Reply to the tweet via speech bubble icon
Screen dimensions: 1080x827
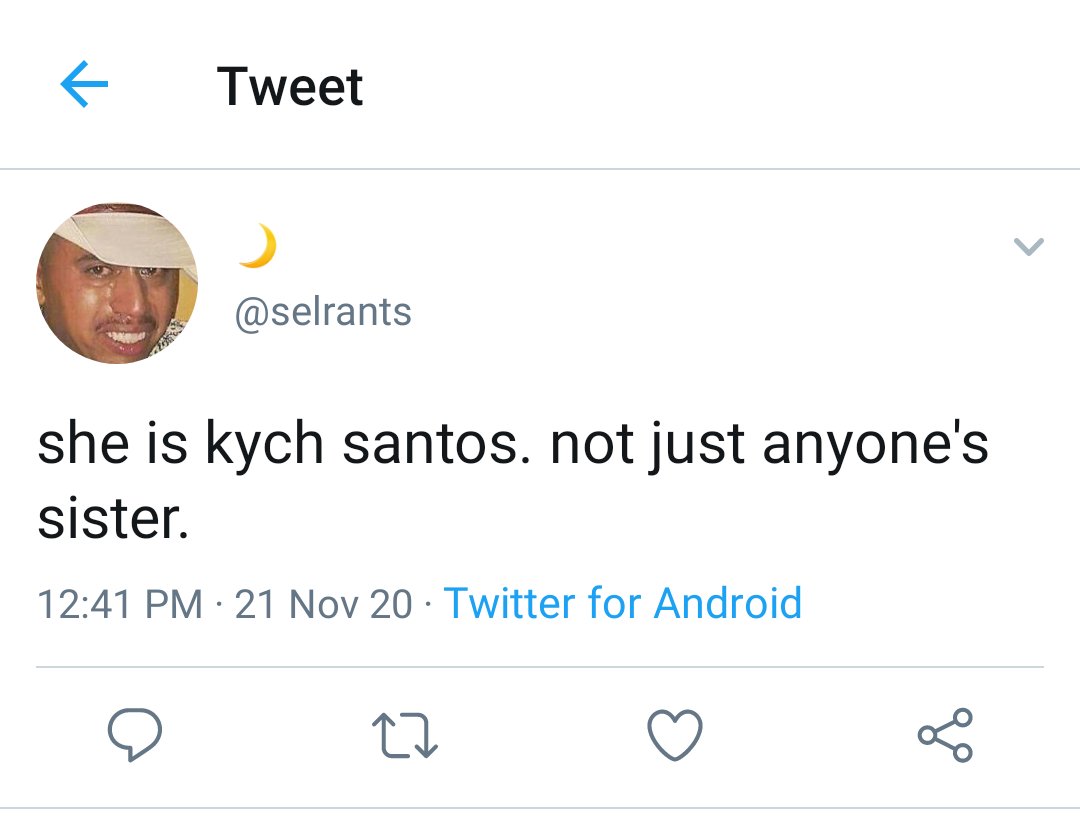point(135,734)
